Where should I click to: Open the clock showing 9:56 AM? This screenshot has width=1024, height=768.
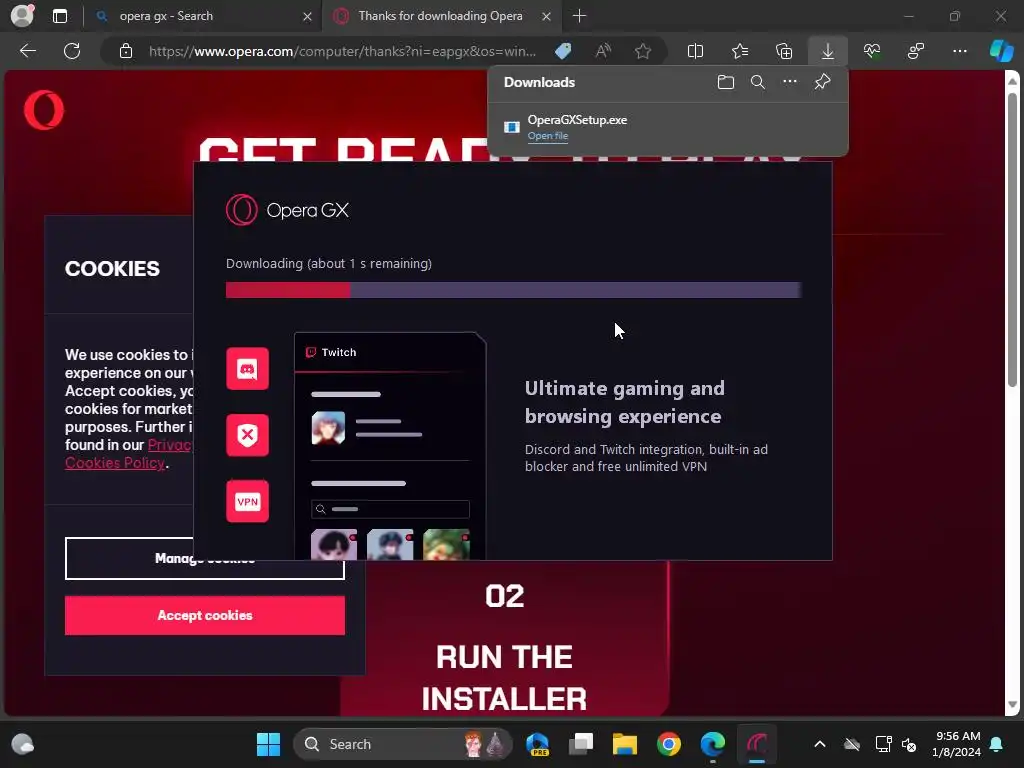pos(957,744)
